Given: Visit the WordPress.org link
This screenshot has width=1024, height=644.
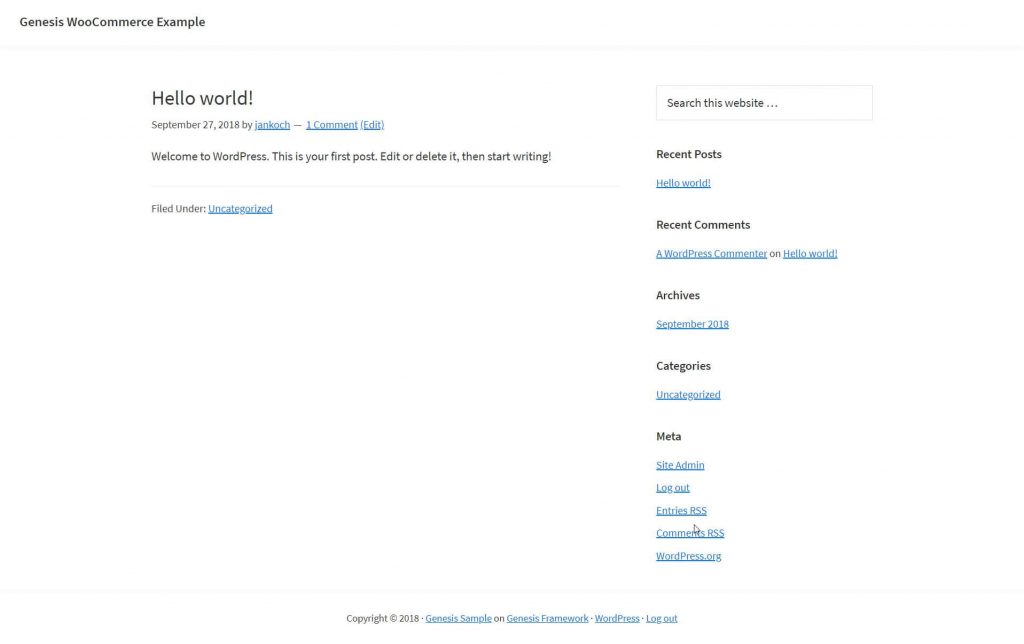Looking at the screenshot, I should (x=688, y=556).
